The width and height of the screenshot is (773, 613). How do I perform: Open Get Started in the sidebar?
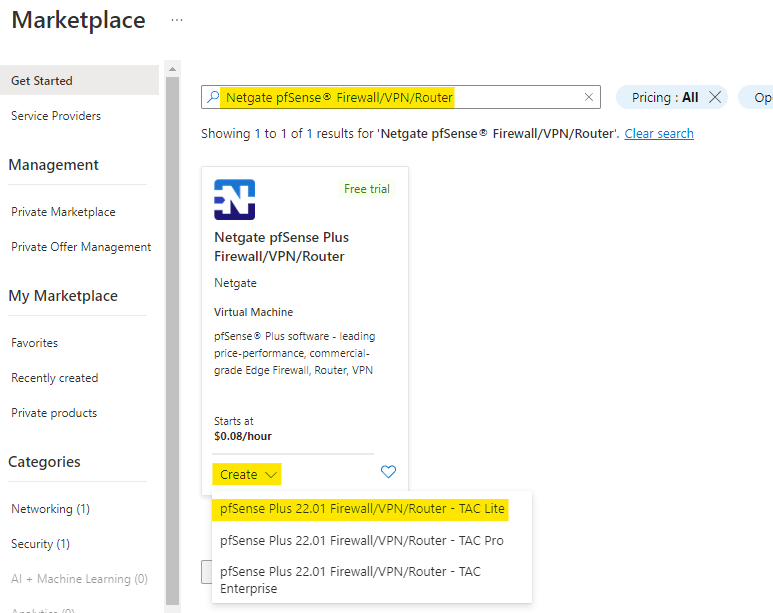pos(42,81)
